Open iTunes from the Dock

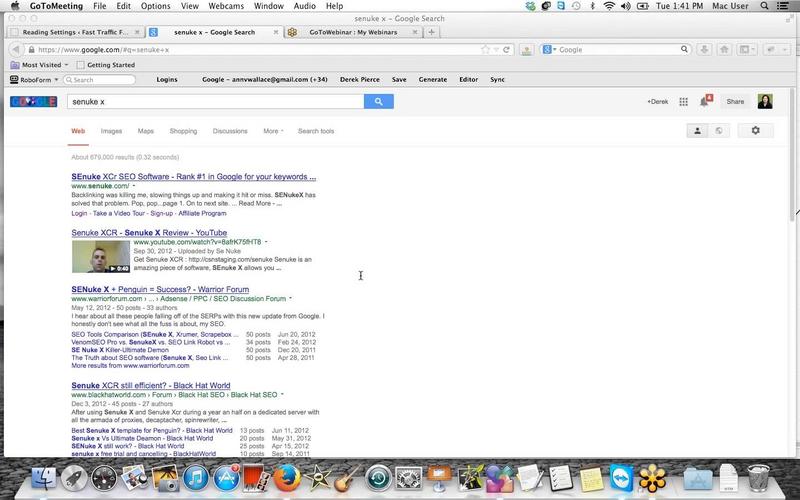pos(196,479)
